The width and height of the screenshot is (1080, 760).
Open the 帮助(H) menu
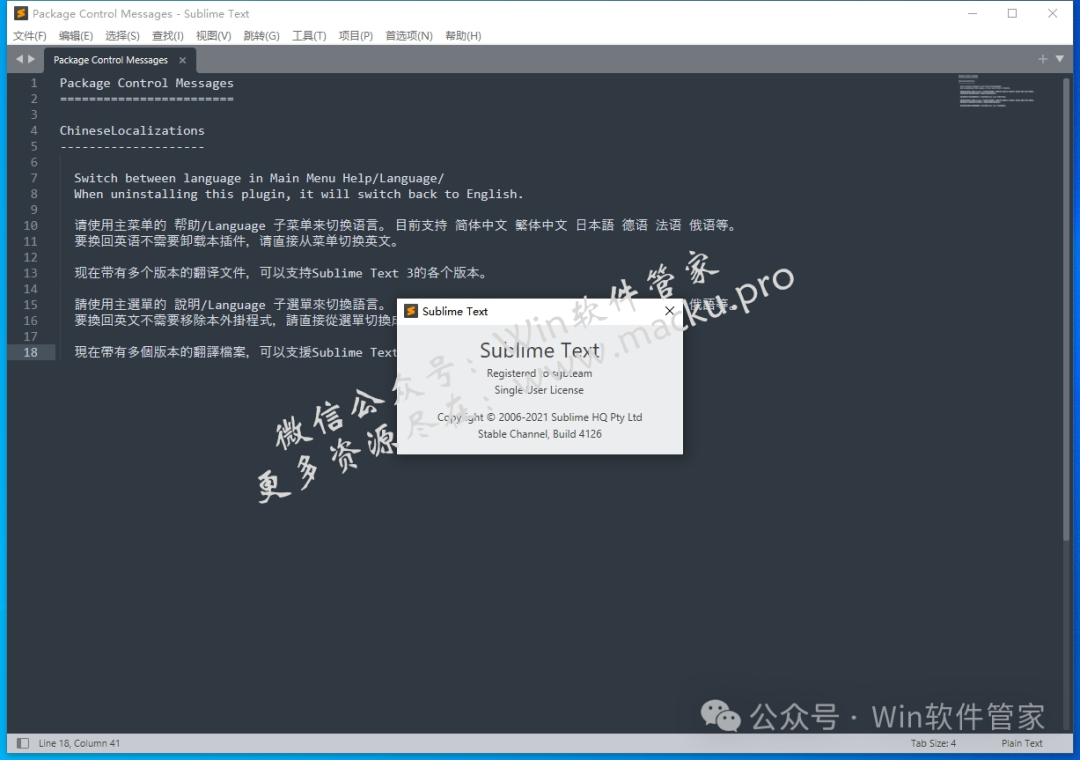463,36
